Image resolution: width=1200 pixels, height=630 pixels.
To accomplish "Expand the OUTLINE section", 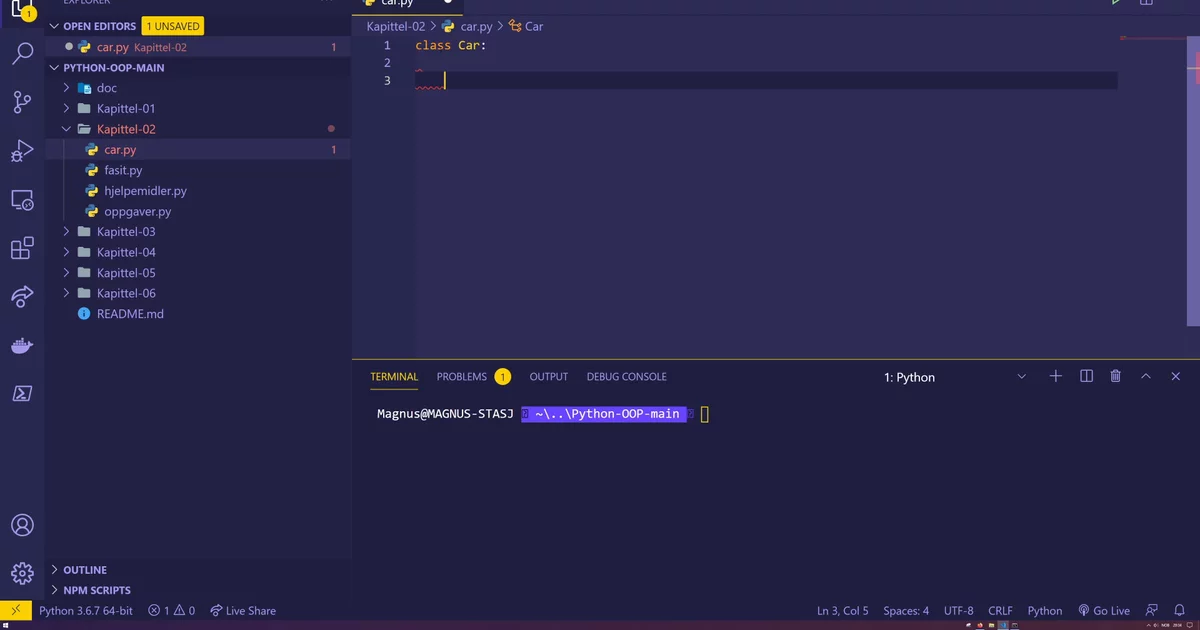I will point(85,570).
